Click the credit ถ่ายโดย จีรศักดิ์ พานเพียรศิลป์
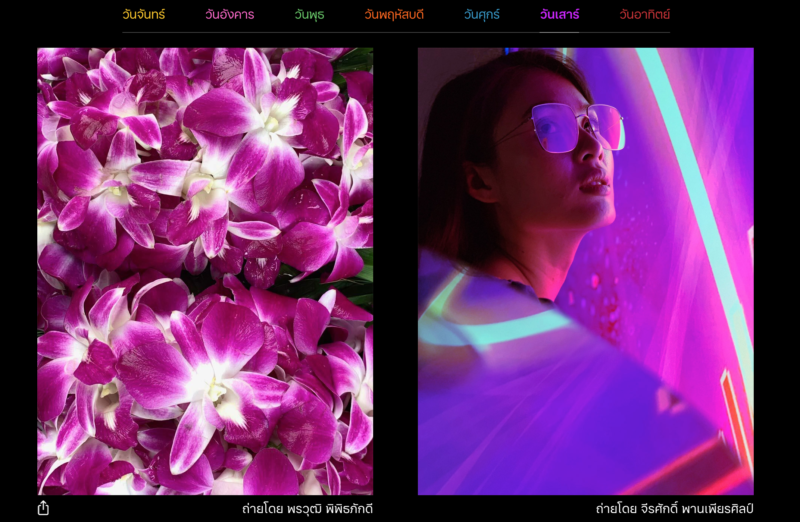800x522 pixels. click(674, 509)
